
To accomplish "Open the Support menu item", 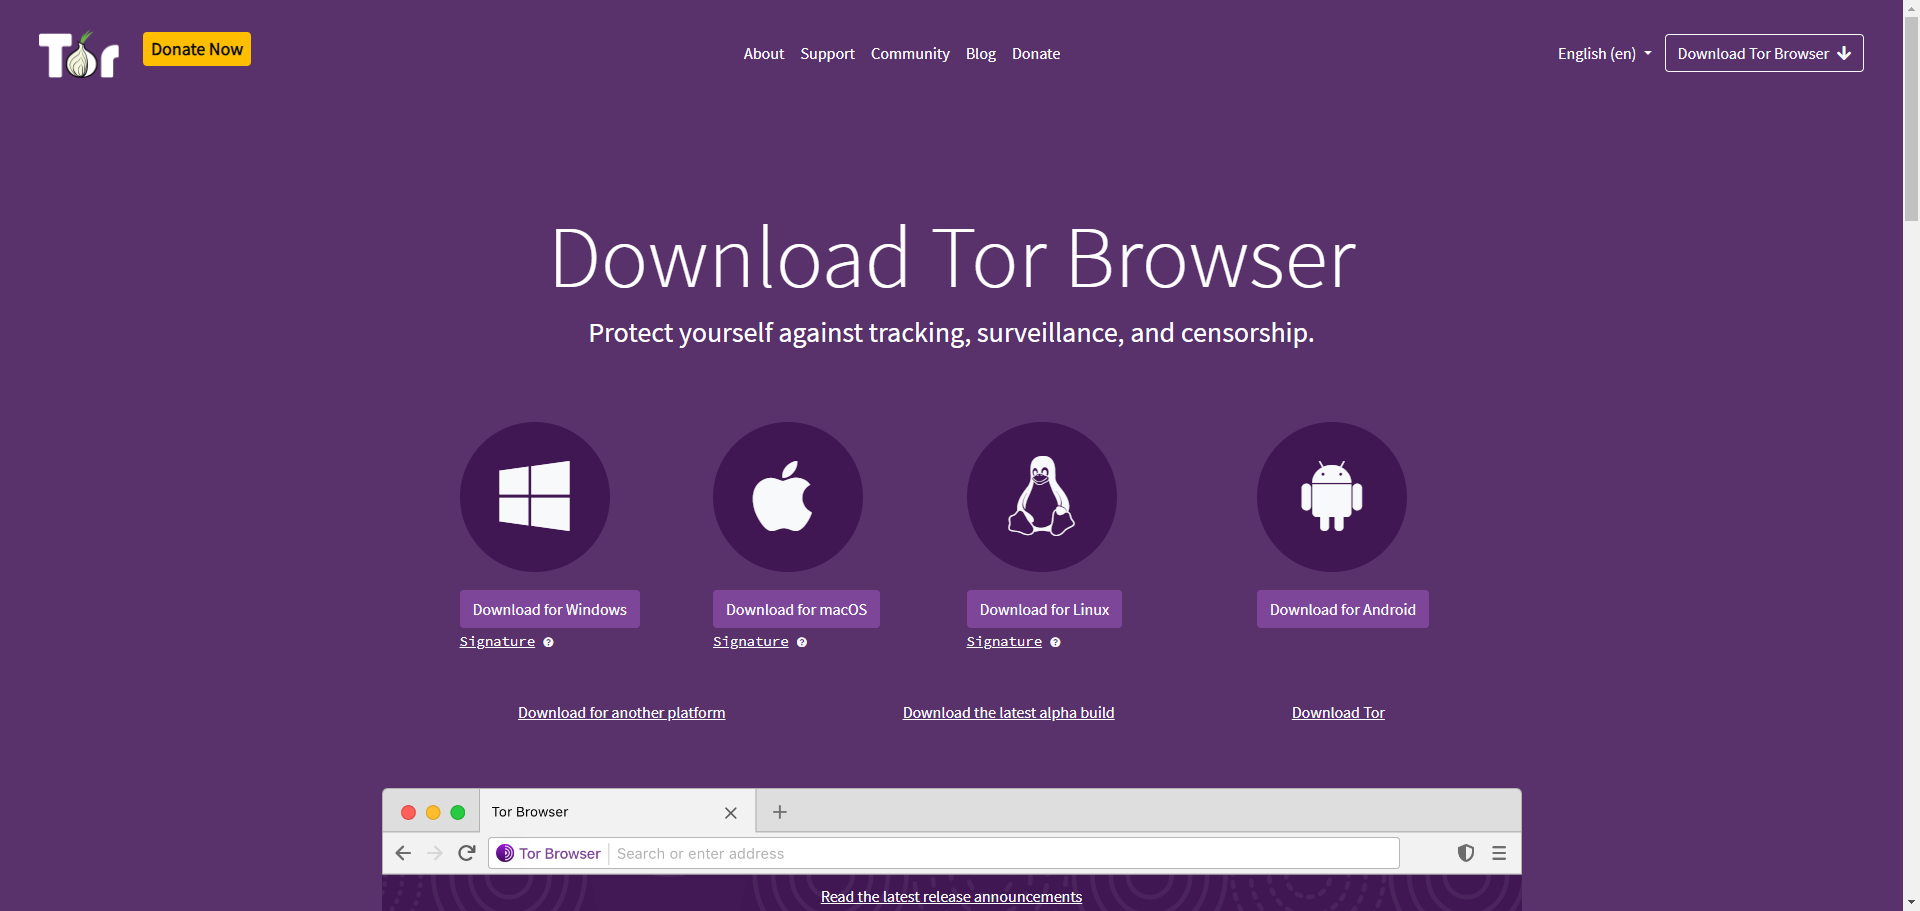I will [827, 54].
